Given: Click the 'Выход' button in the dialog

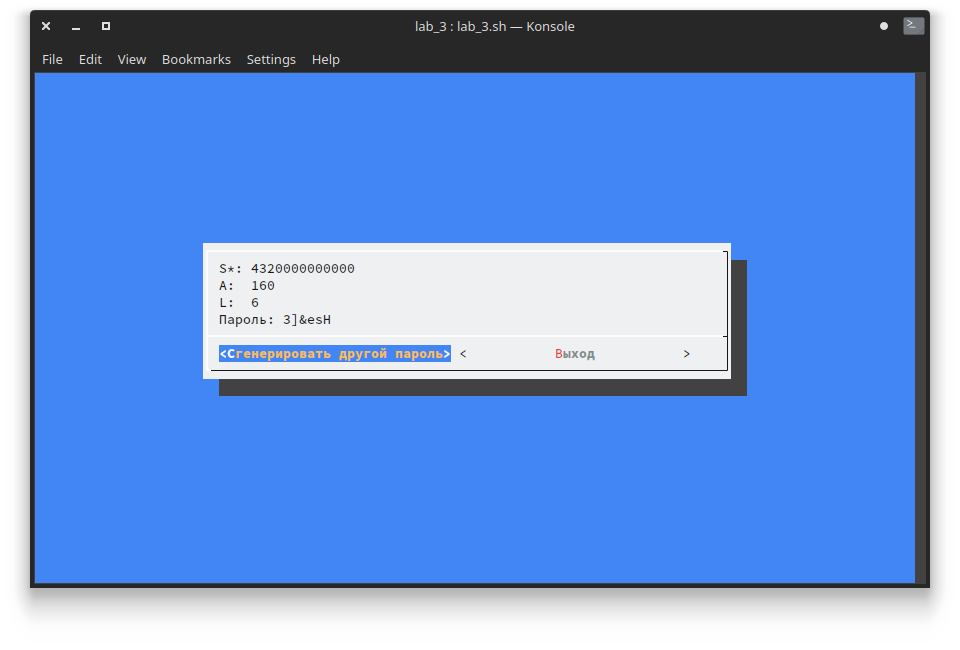Looking at the screenshot, I should pyautogui.click(x=575, y=354).
